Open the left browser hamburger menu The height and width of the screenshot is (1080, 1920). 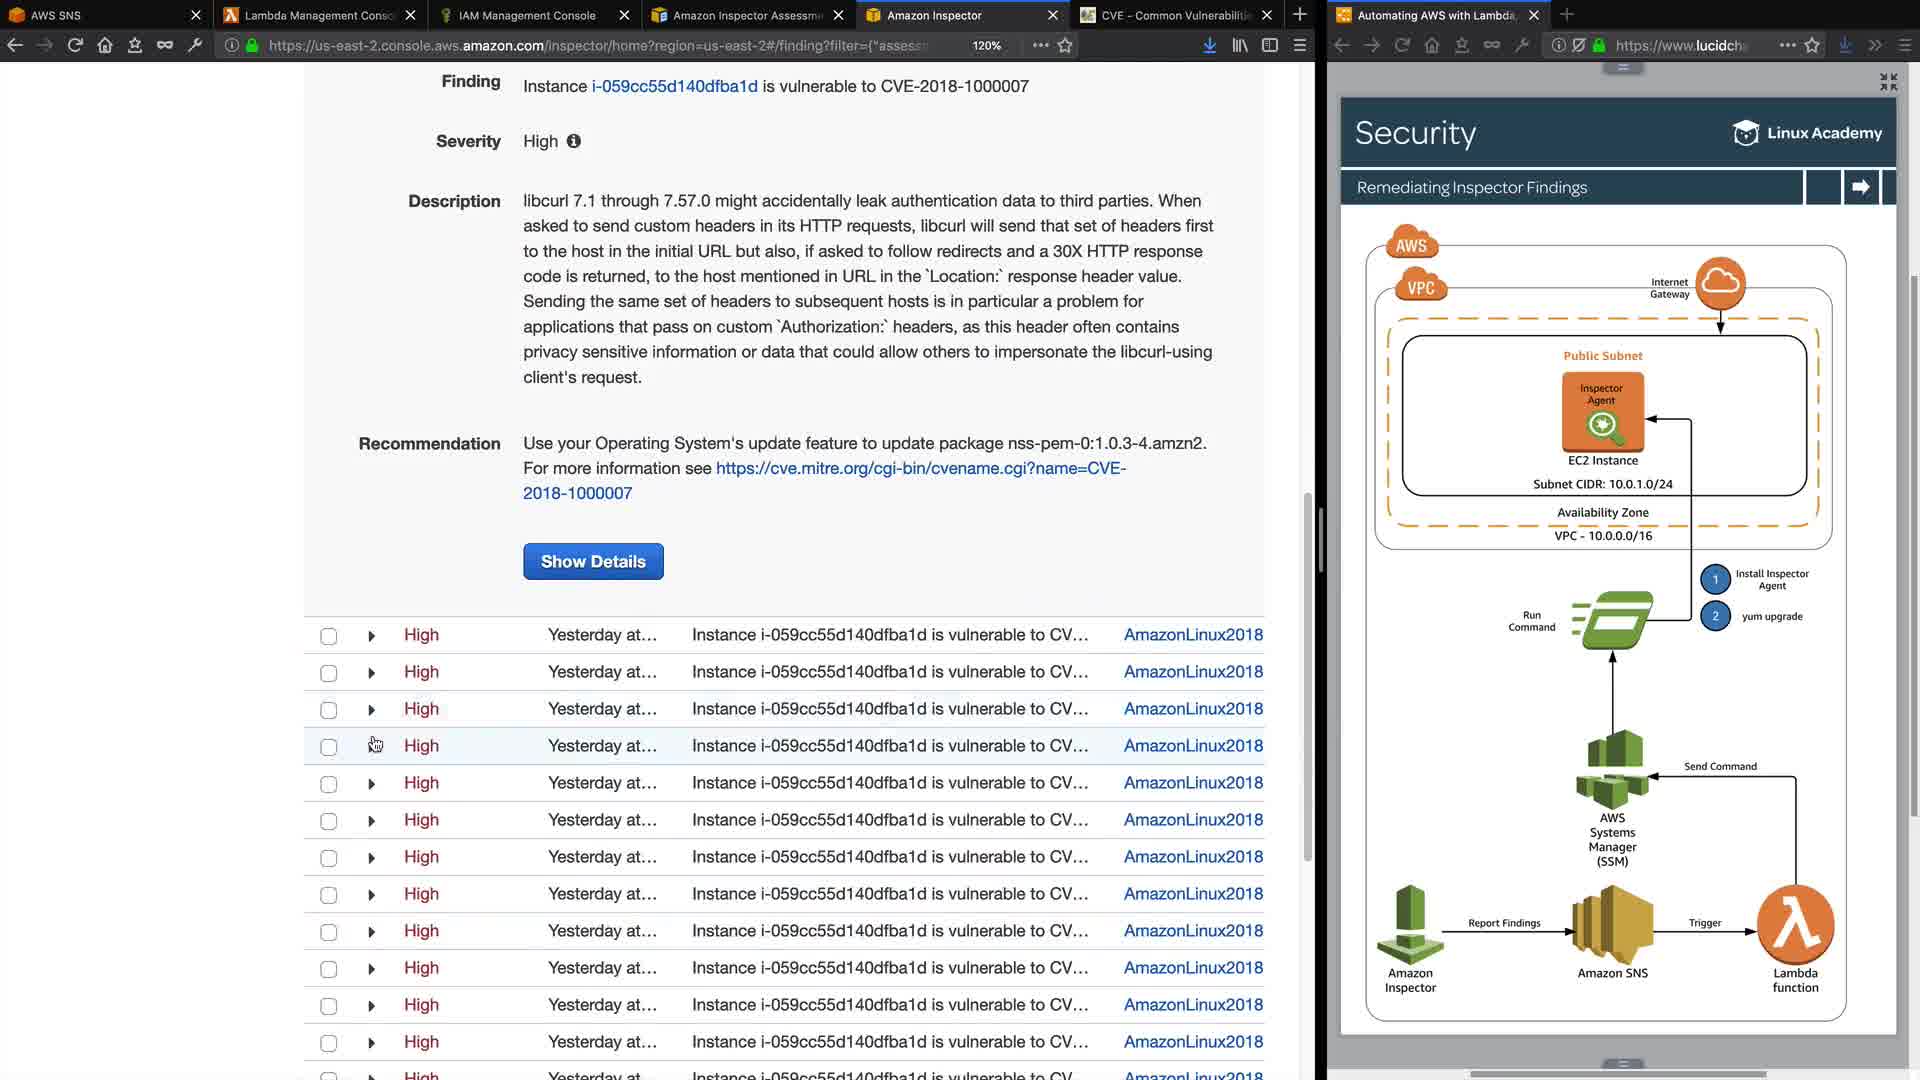1300,45
